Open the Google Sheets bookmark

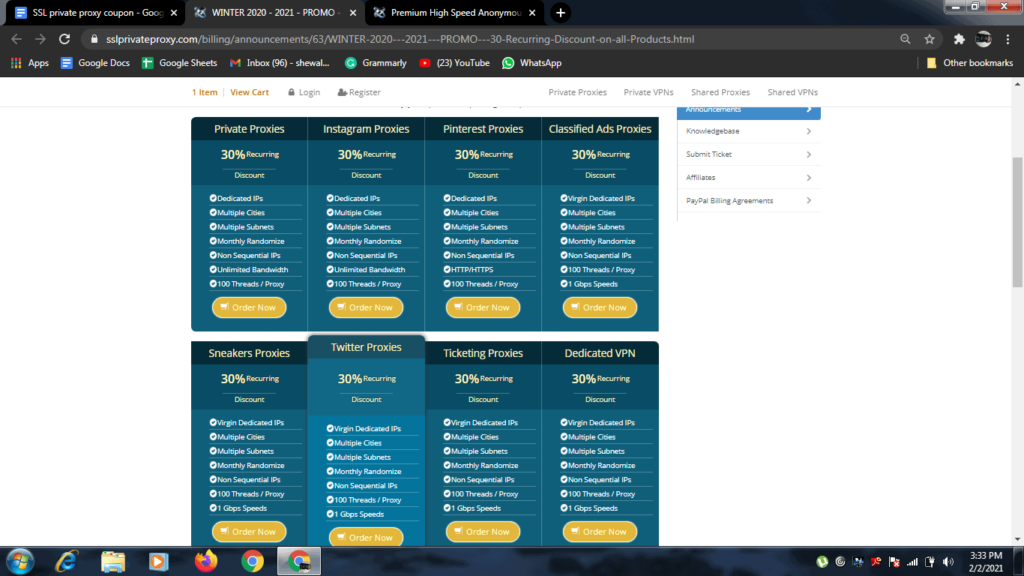[x=180, y=63]
